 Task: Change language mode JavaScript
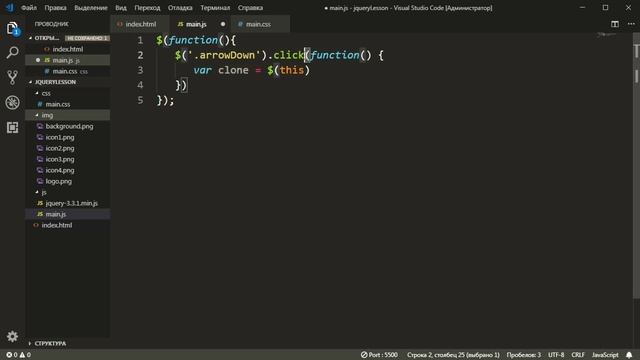pyautogui.click(x=605, y=355)
